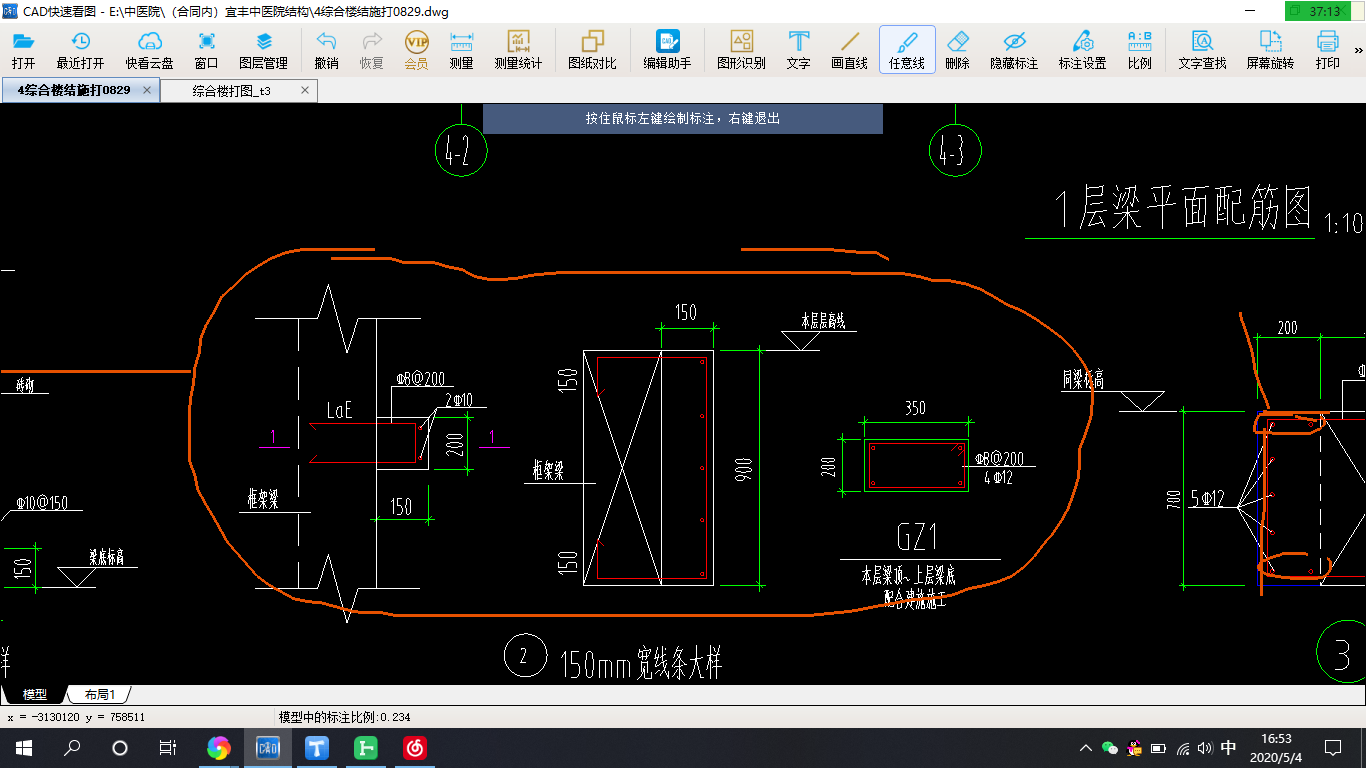Choose the 画直线 draw line tool
1366x768 pixels.
pos(849,50)
